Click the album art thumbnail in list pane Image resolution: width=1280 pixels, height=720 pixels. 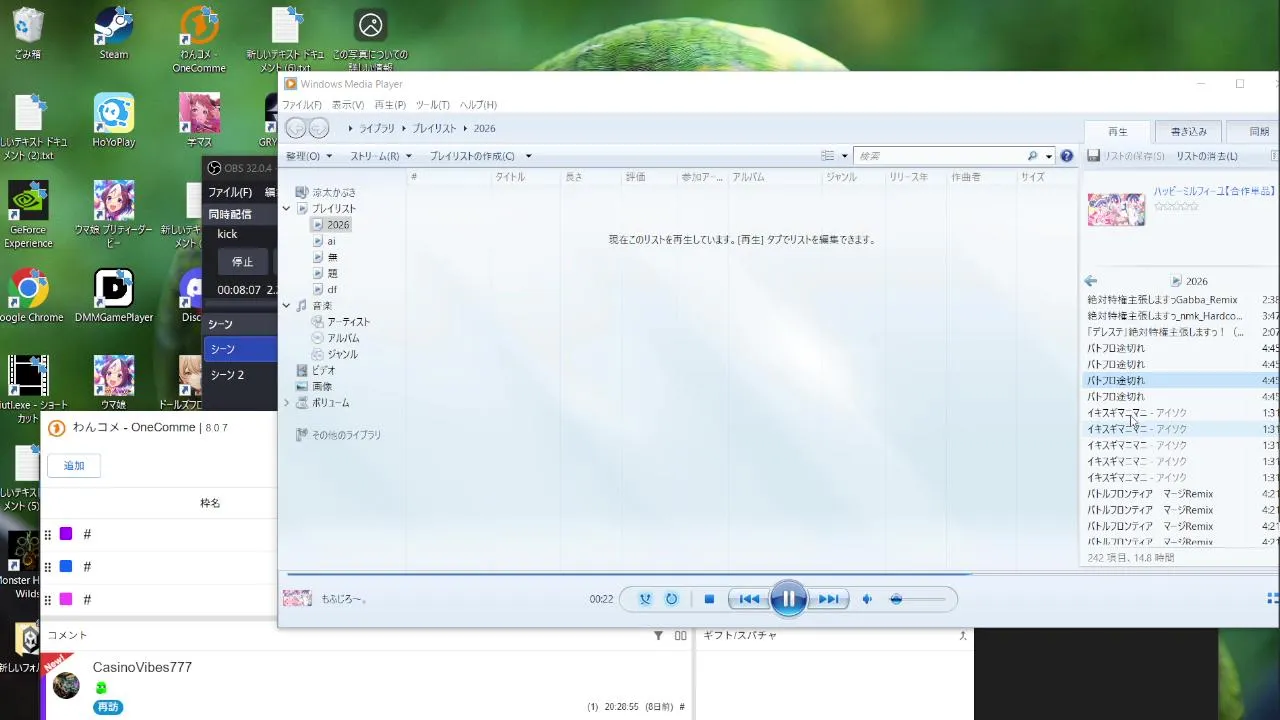(x=1116, y=209)
